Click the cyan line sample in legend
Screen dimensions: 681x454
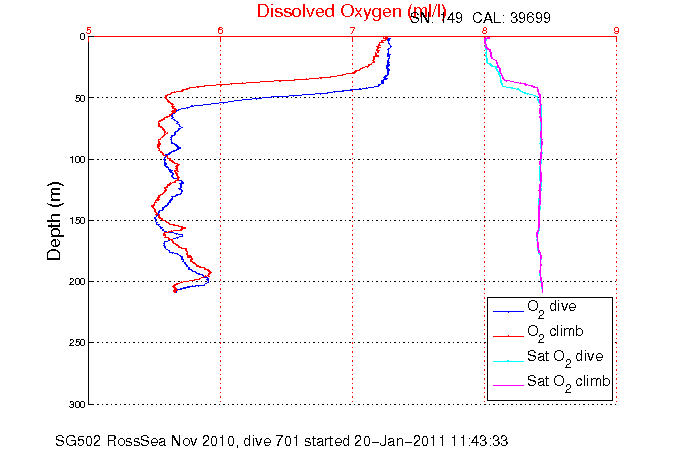pos(508,361)
